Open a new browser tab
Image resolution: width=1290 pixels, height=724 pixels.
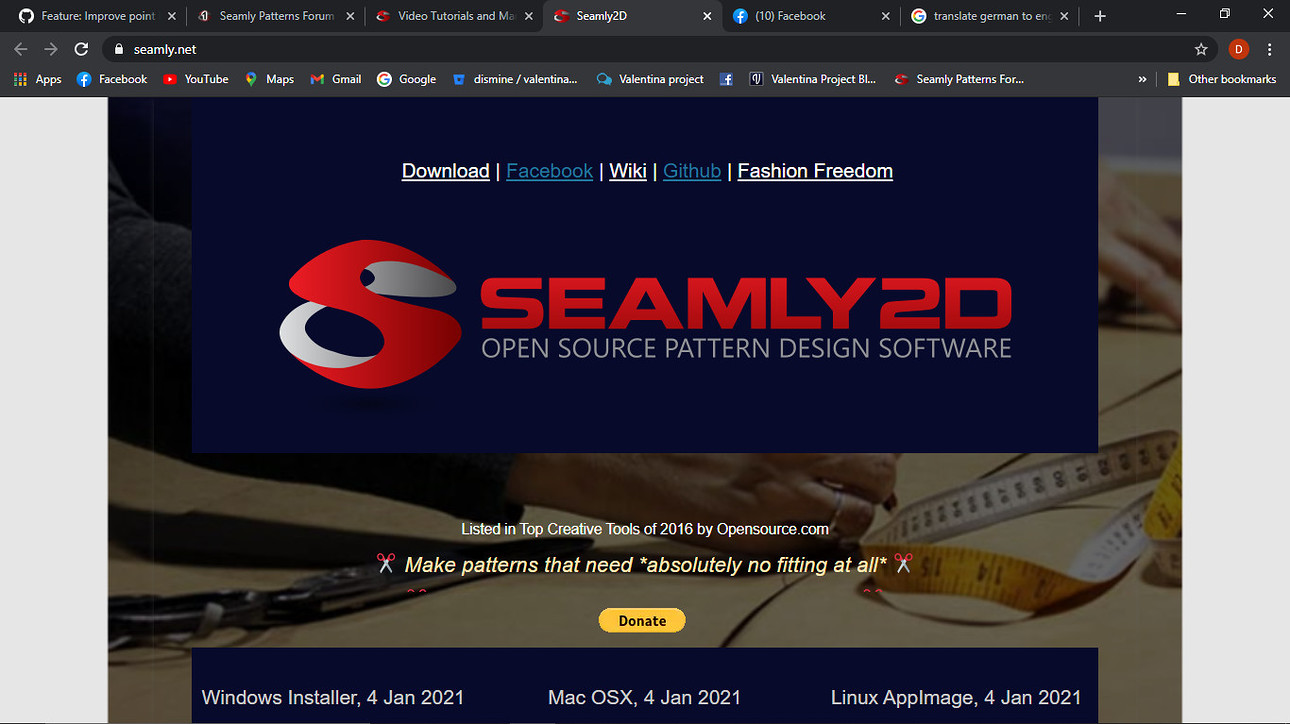[1100, 16]
